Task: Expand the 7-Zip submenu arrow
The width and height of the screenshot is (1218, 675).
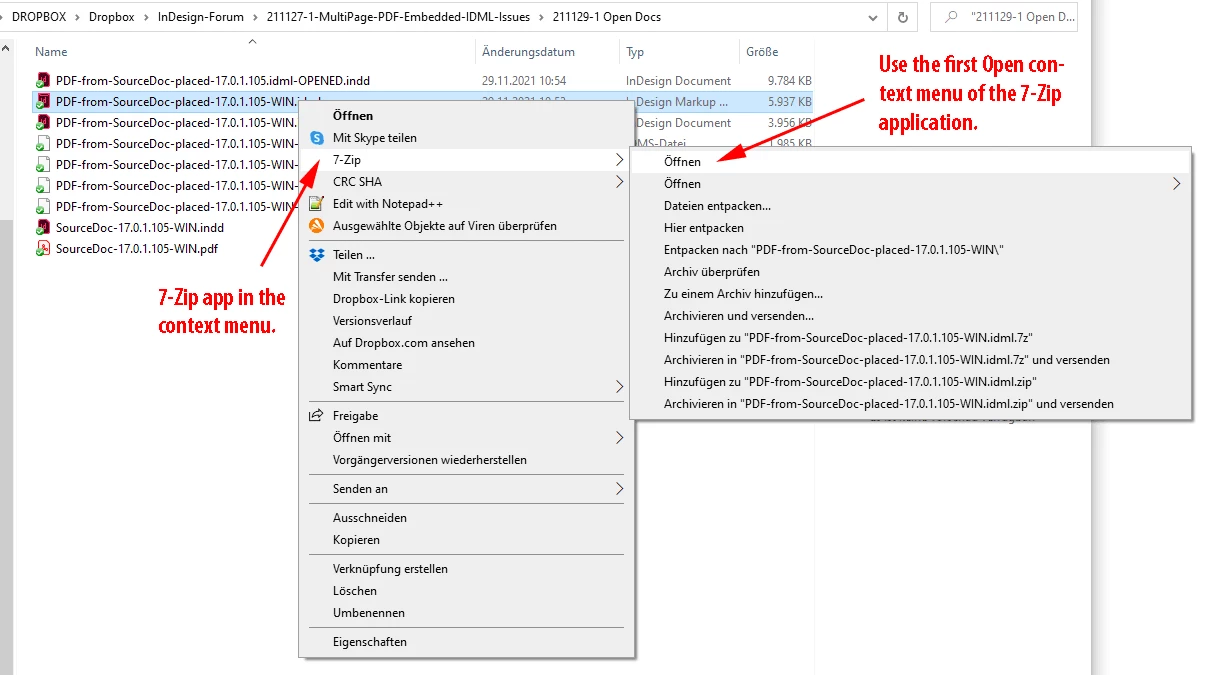Action: click(x=620, y=160)
